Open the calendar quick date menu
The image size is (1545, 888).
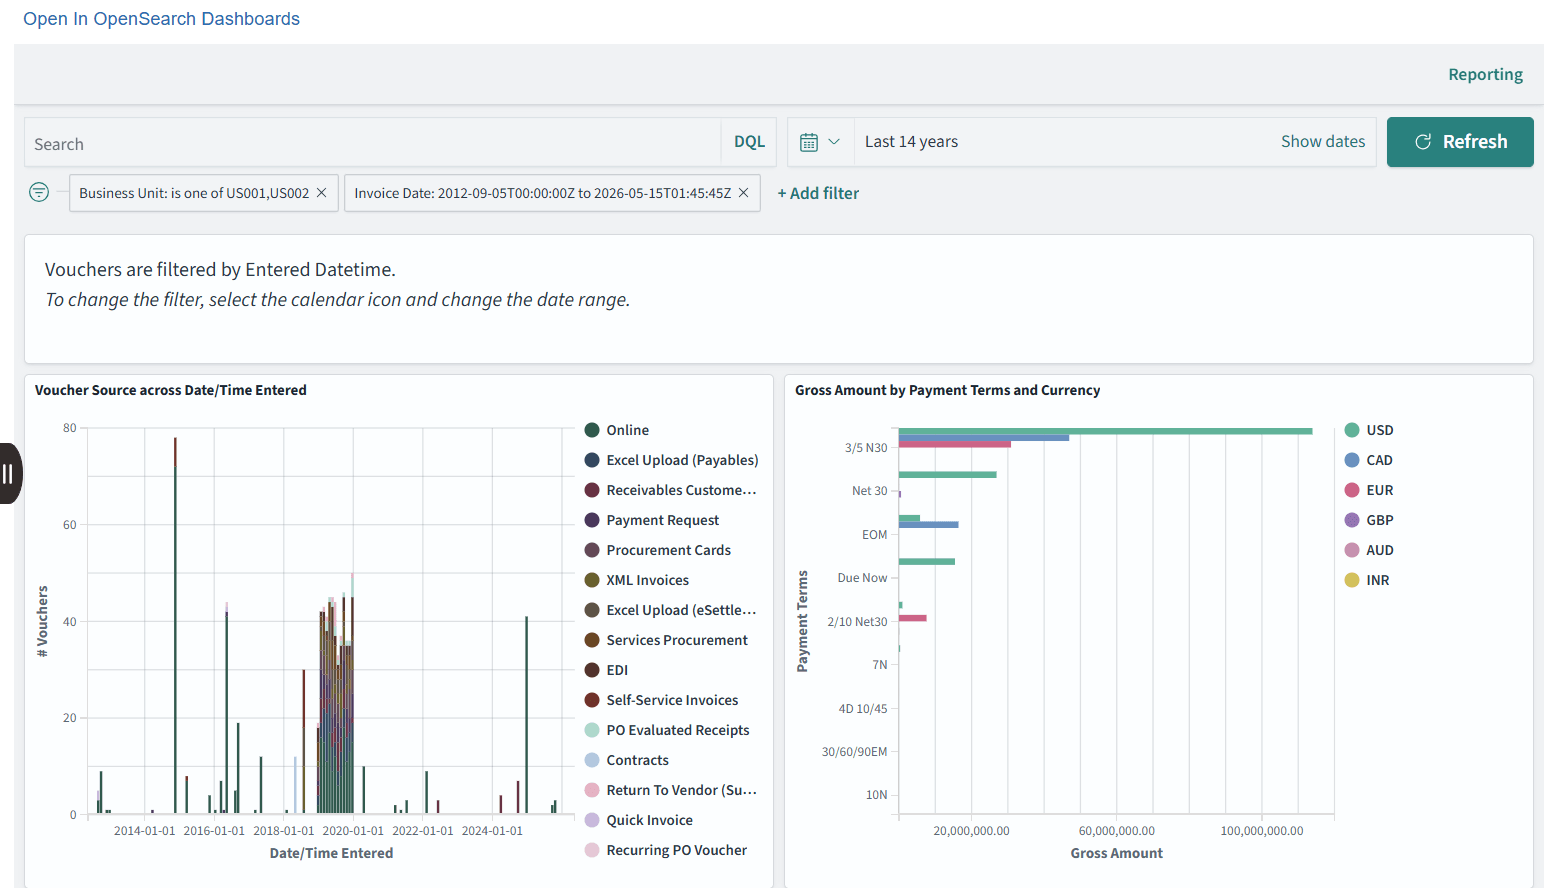pyautogui.click(x=820, y=142)
